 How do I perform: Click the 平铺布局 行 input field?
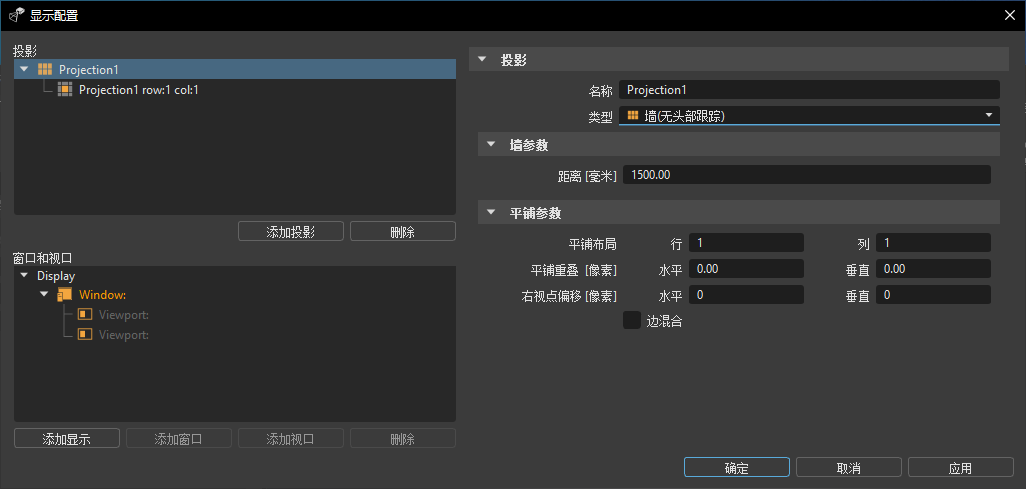(747, 243)
